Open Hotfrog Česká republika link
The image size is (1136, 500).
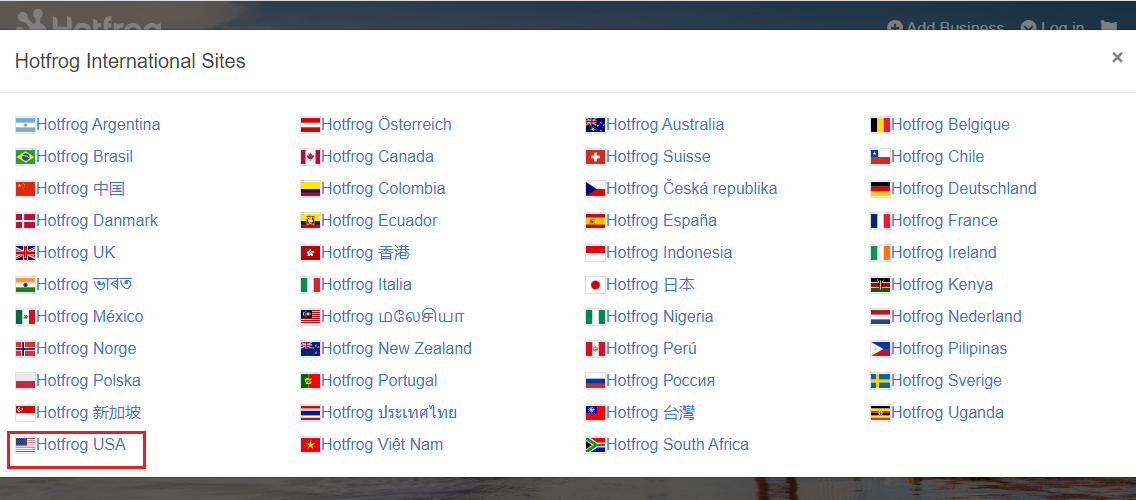tap(692, 188)
